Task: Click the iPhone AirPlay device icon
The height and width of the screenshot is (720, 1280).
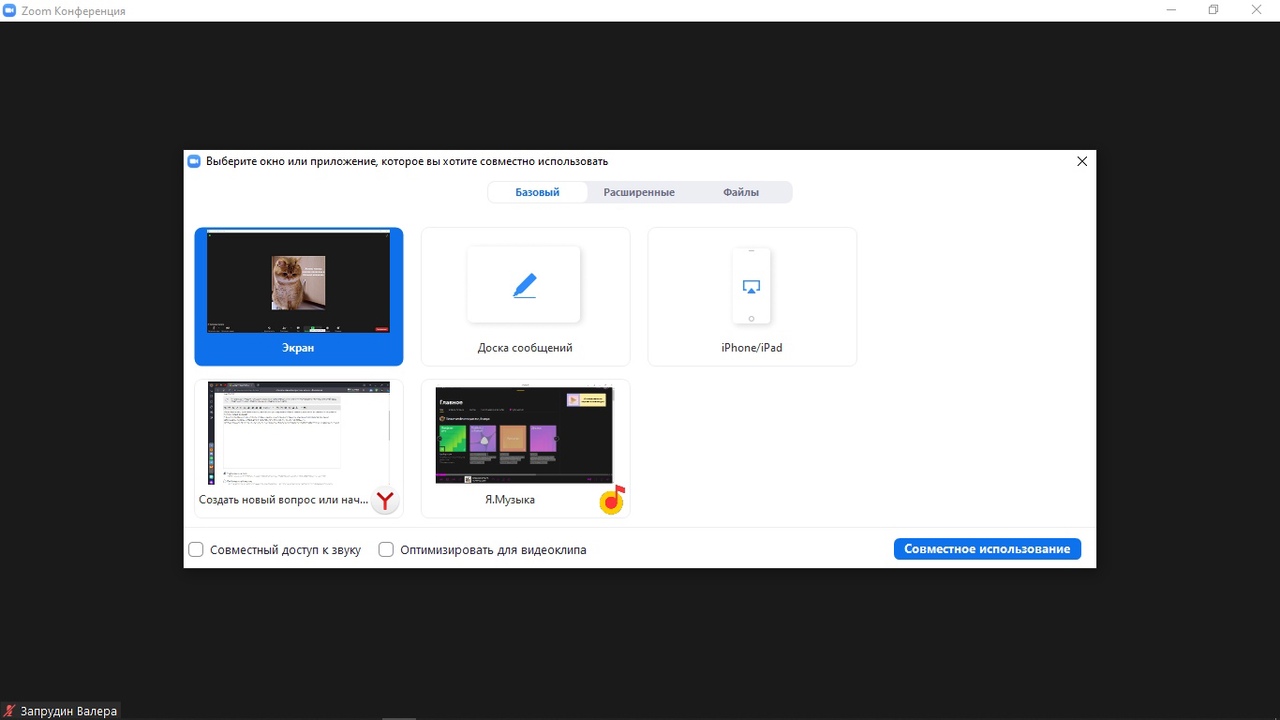Action: 752,286
